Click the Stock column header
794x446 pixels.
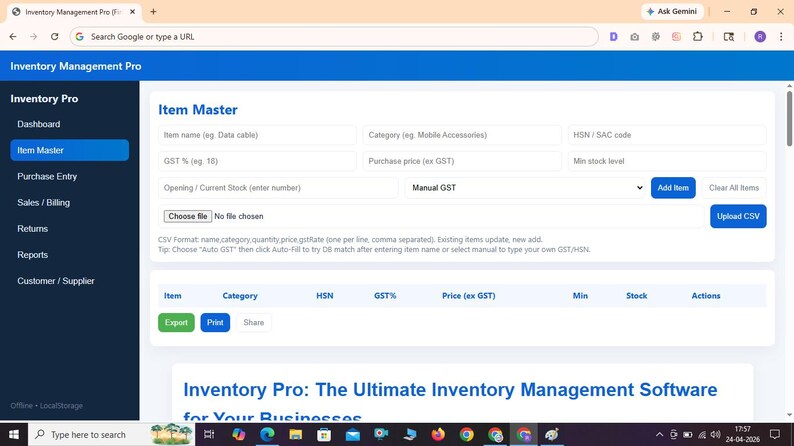pyautogui.click(x=637, y=296)
